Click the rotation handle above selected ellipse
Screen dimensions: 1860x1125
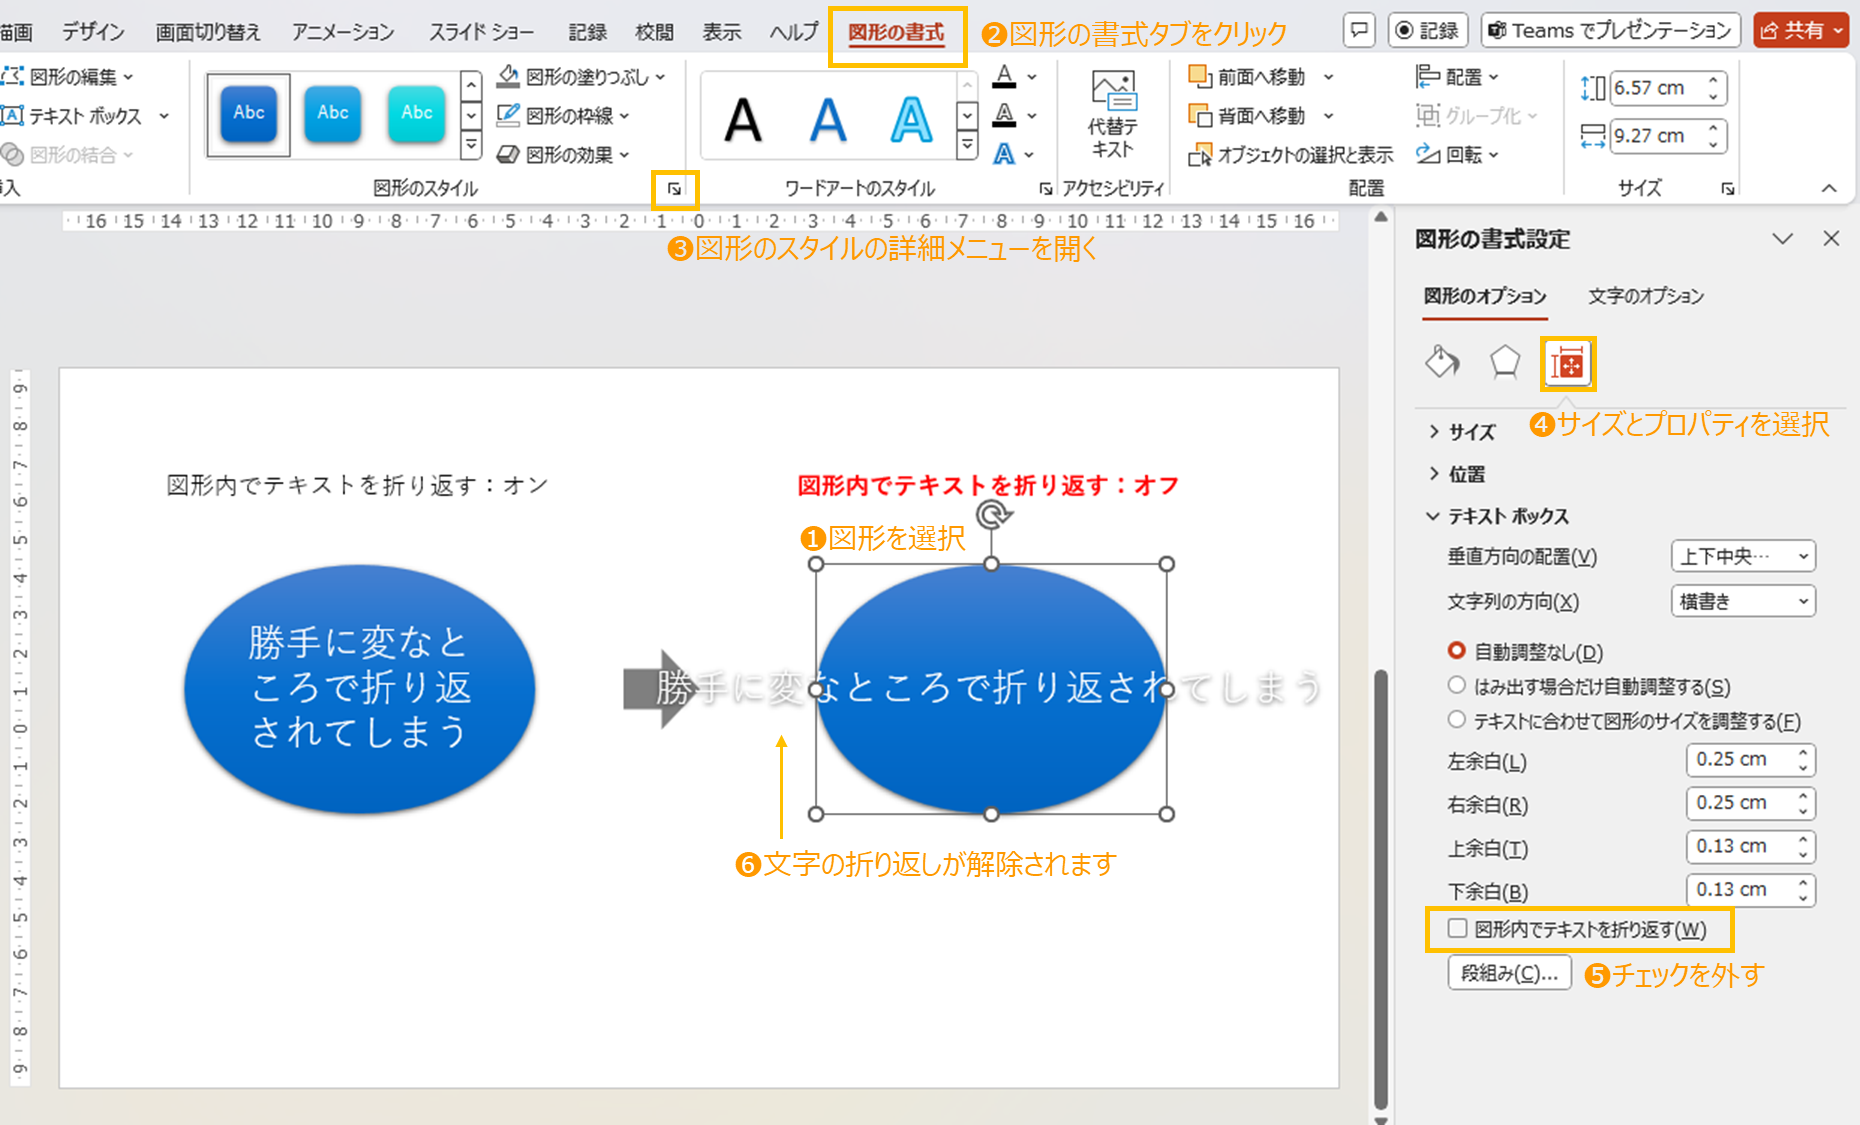click(x=992, y=514)
